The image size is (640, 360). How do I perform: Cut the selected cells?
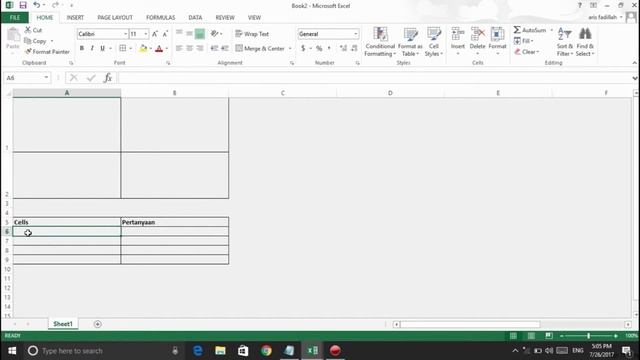[x=33, y=30]
